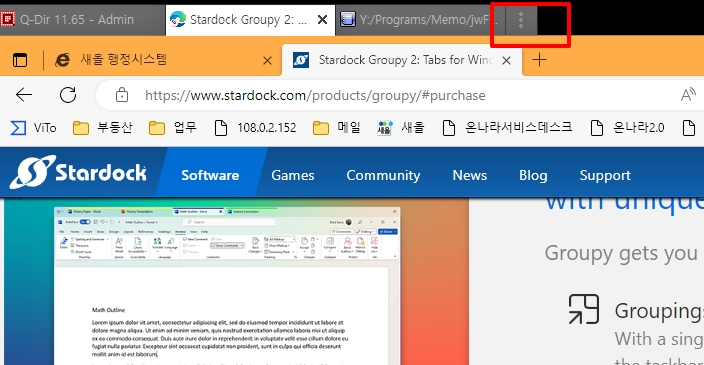Switch to the Q-Dir 11.65 Groupy tab
704x365 pixels.
coord(82,20)
